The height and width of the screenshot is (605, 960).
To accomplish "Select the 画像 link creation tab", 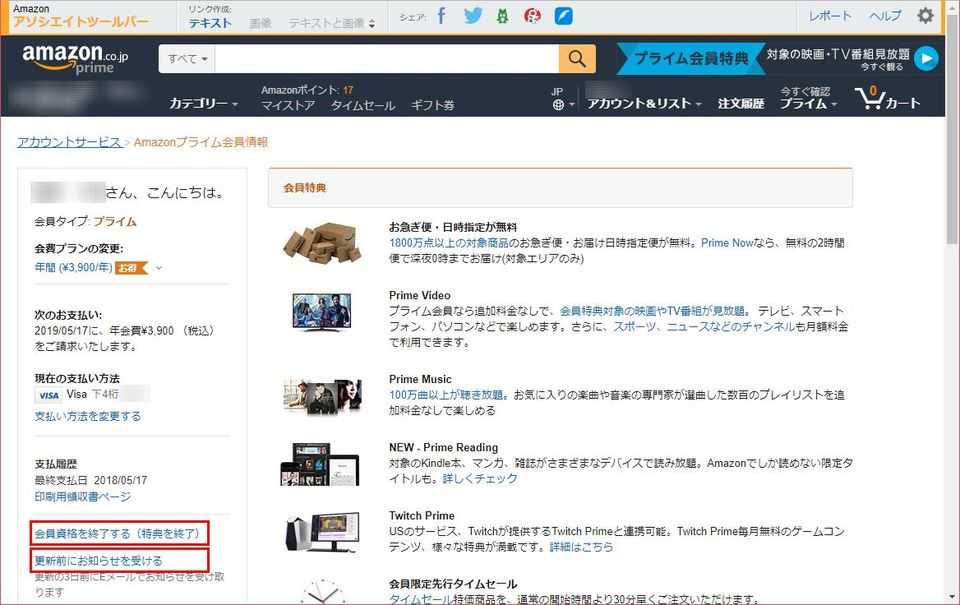I will (260, 23).
